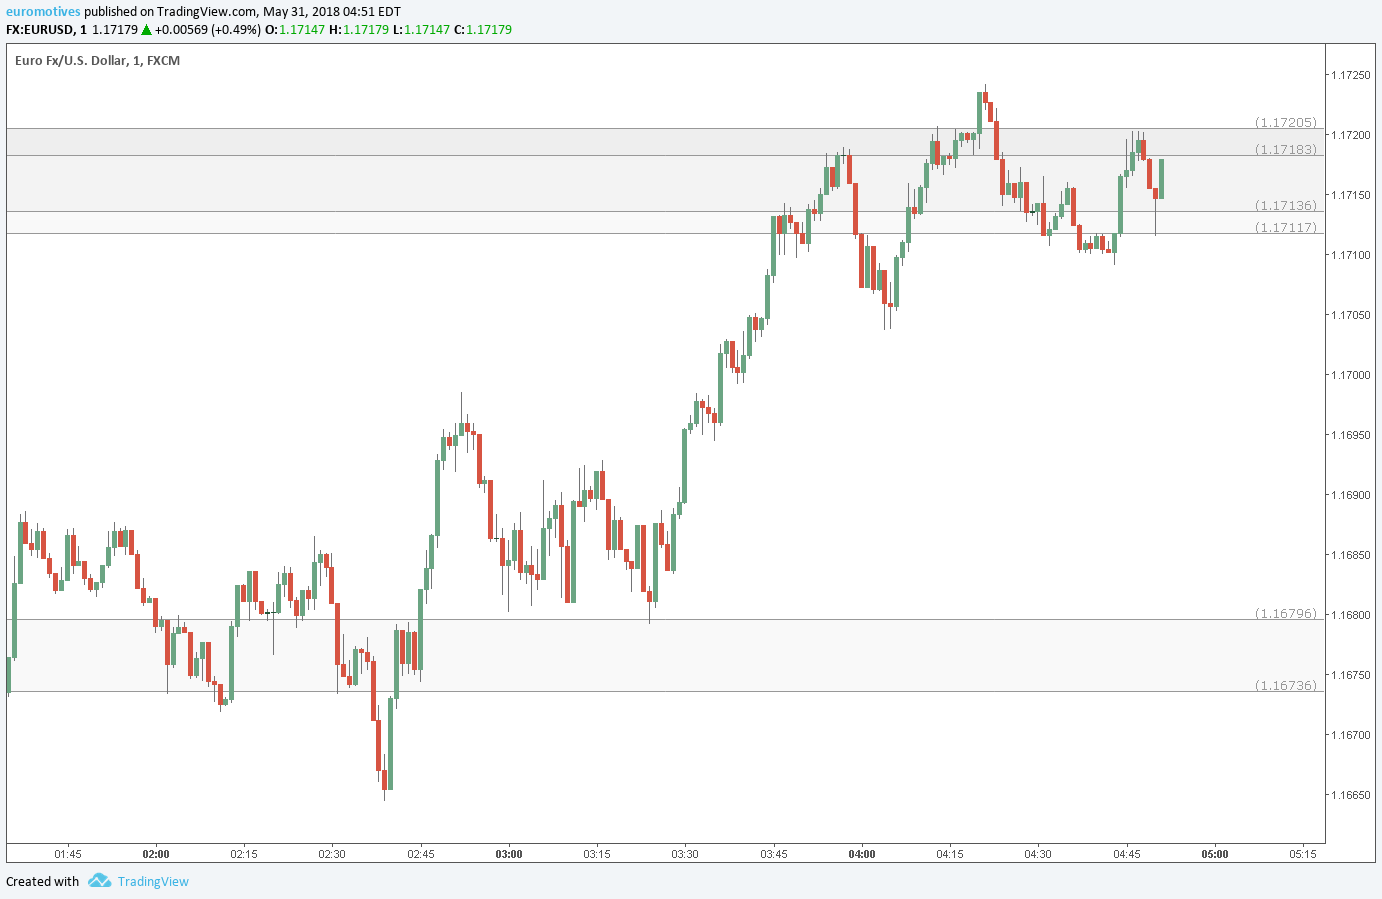Screen dimensions: 1382x899
Task: Click the 1.17205 price level label
Action: [x=1287, y=122]
